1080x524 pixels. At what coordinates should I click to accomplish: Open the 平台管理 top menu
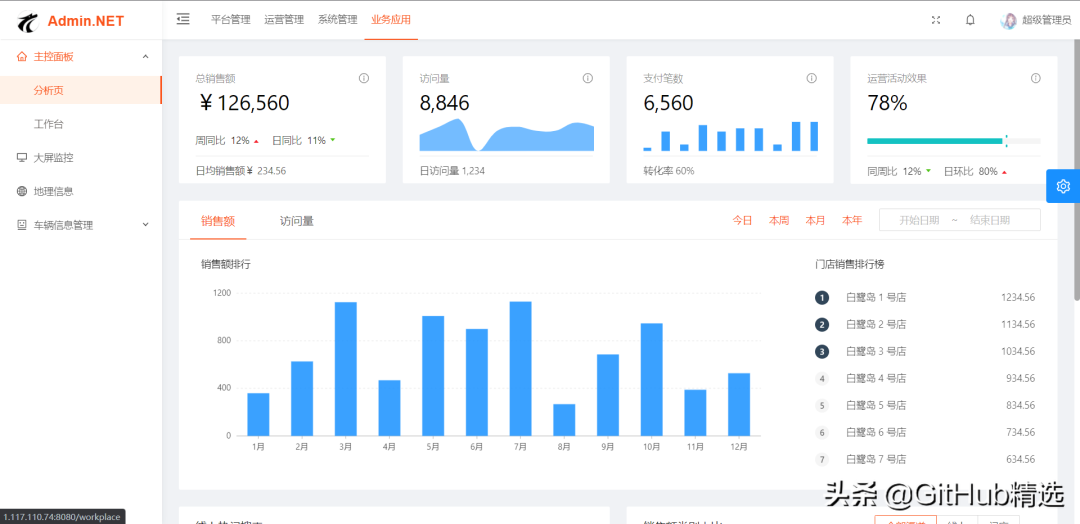click(231, 20)
